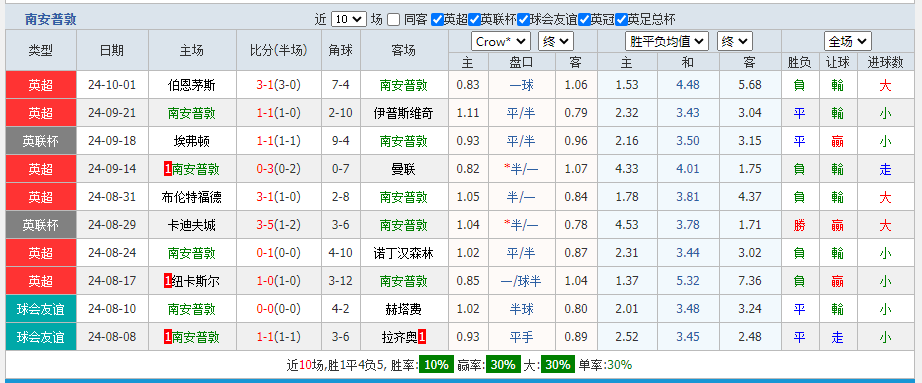Click the 日期 column header

click(112, 51)
